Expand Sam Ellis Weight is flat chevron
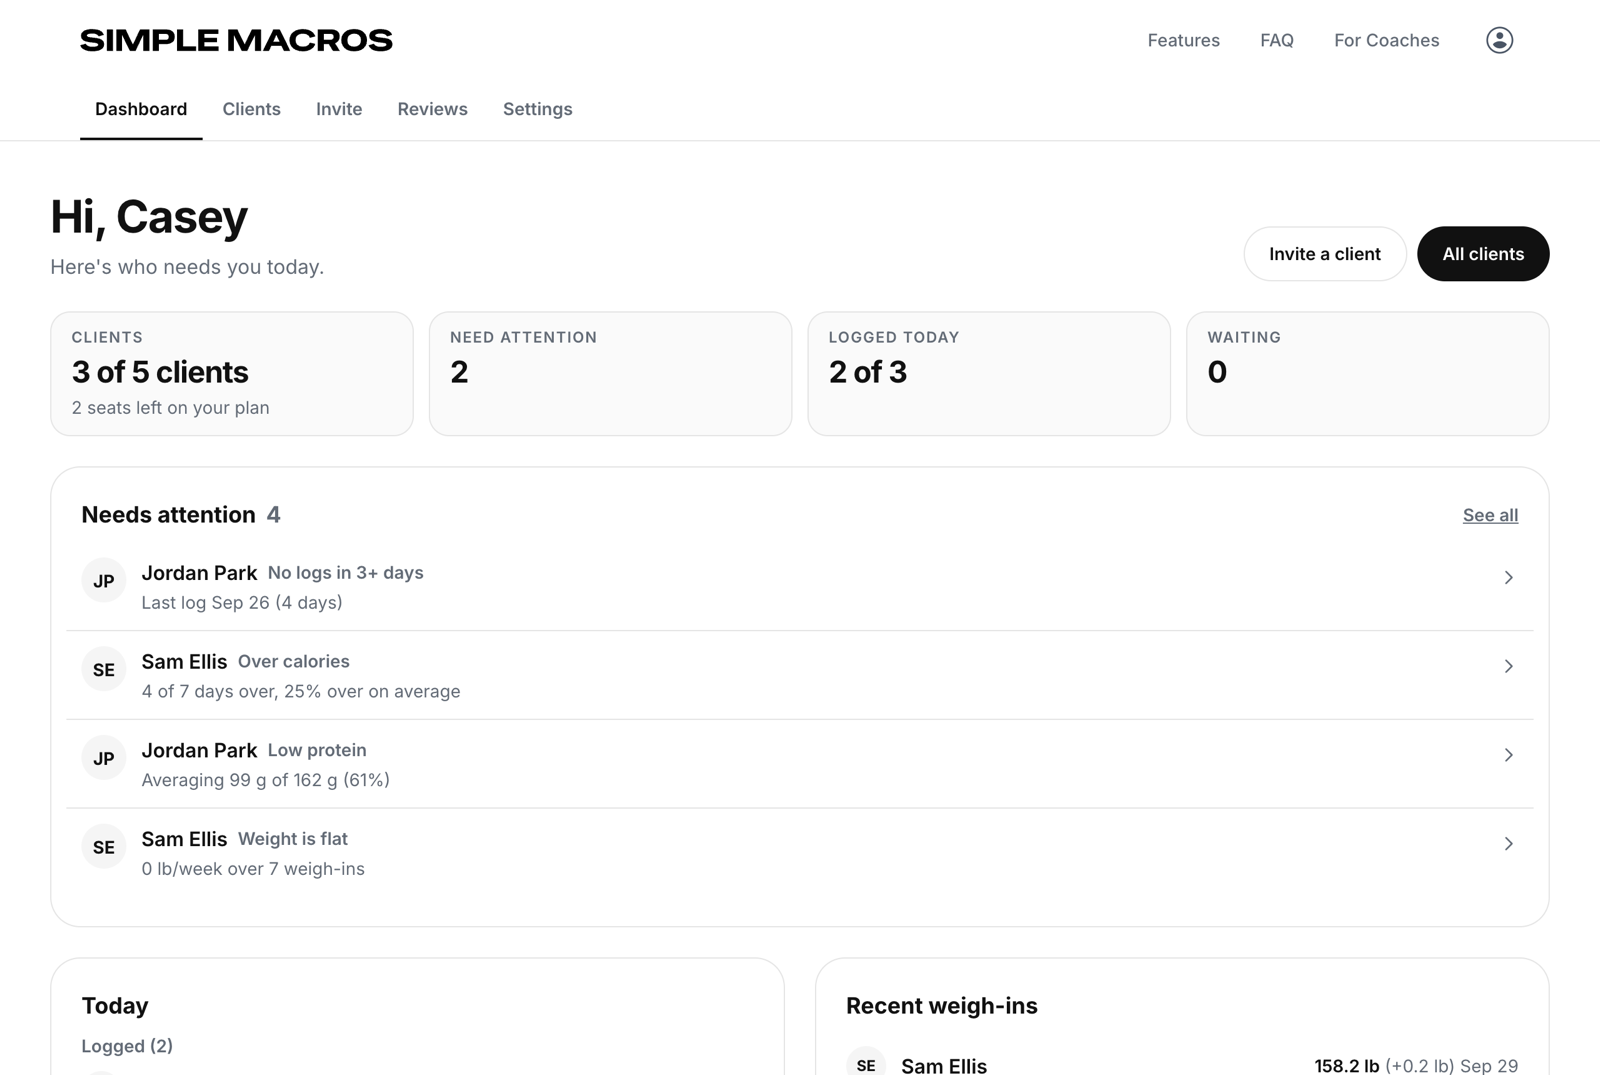The image size is (1600, 1075). pyautogui.click(x=1508, y=844)
